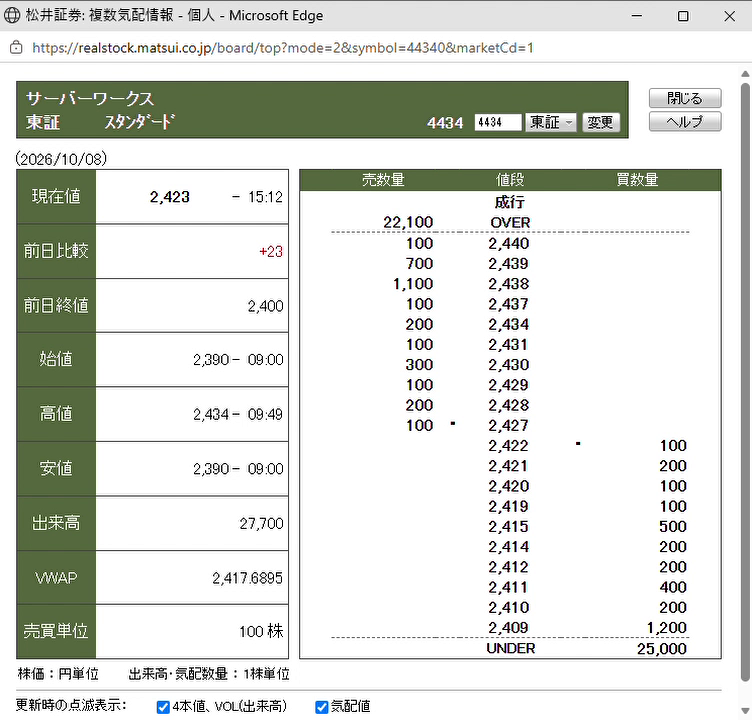
Task: Click the 成行 market order row
Action: tap(510, 202)
